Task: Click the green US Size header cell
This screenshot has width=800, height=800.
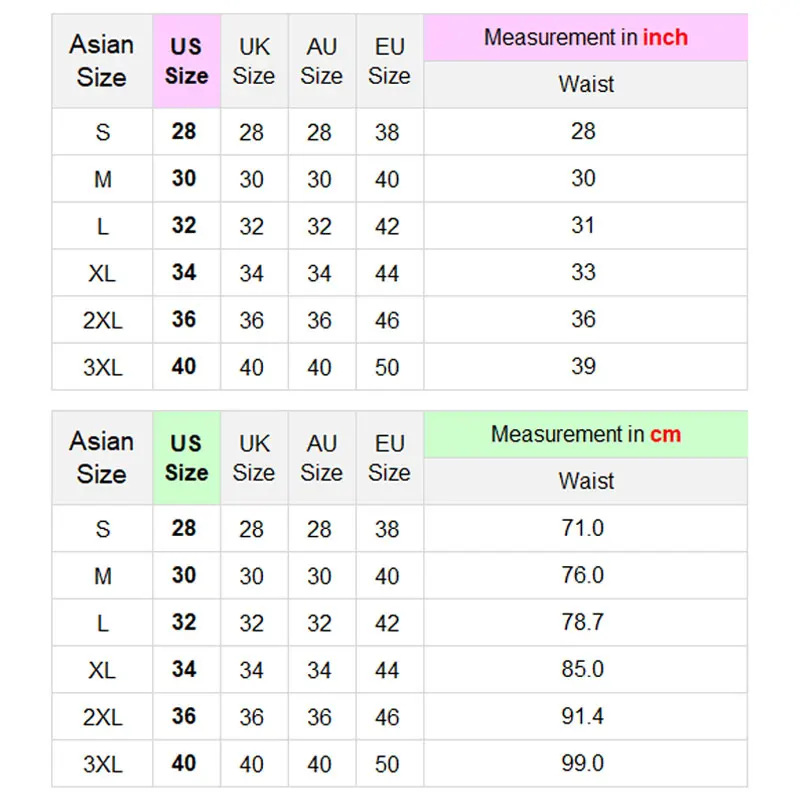Action: 186,458
